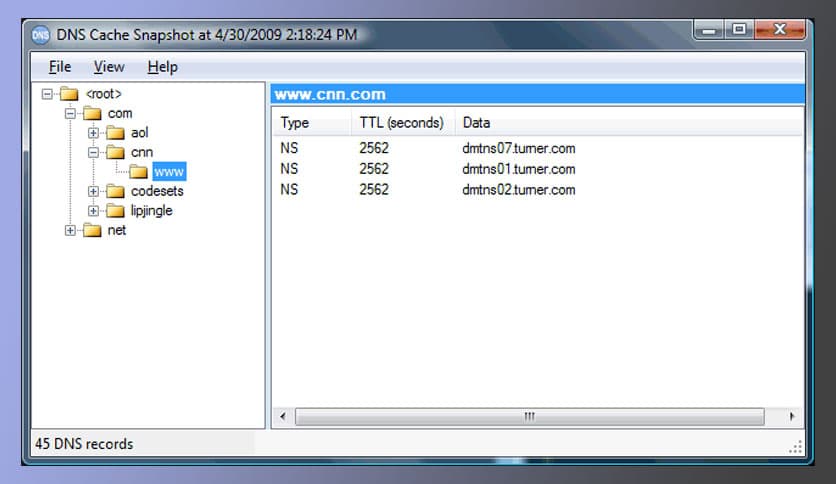Click the window resize grip
Viewport: 836px width, 484px height.
pos(795,448)
